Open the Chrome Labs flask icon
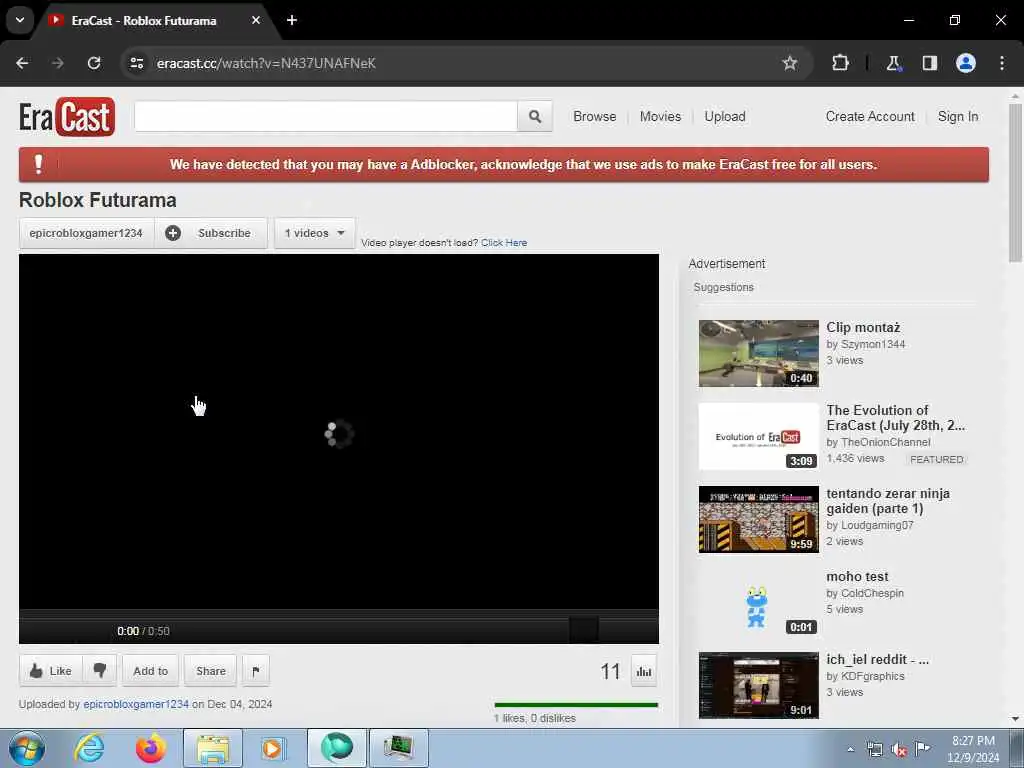The image size is (1024, 768). coord(893,63)
